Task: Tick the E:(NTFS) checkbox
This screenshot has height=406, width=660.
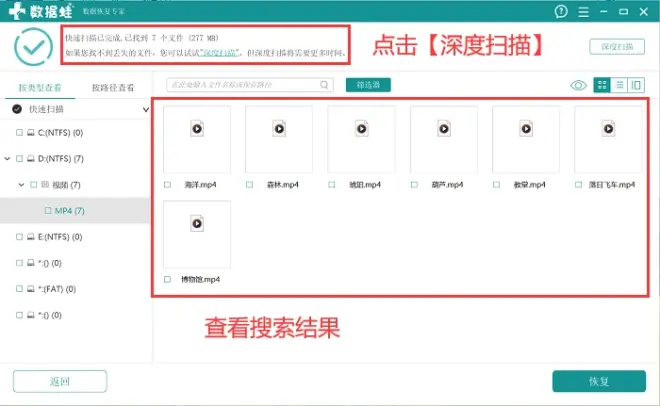Action: tap(19, 237)
